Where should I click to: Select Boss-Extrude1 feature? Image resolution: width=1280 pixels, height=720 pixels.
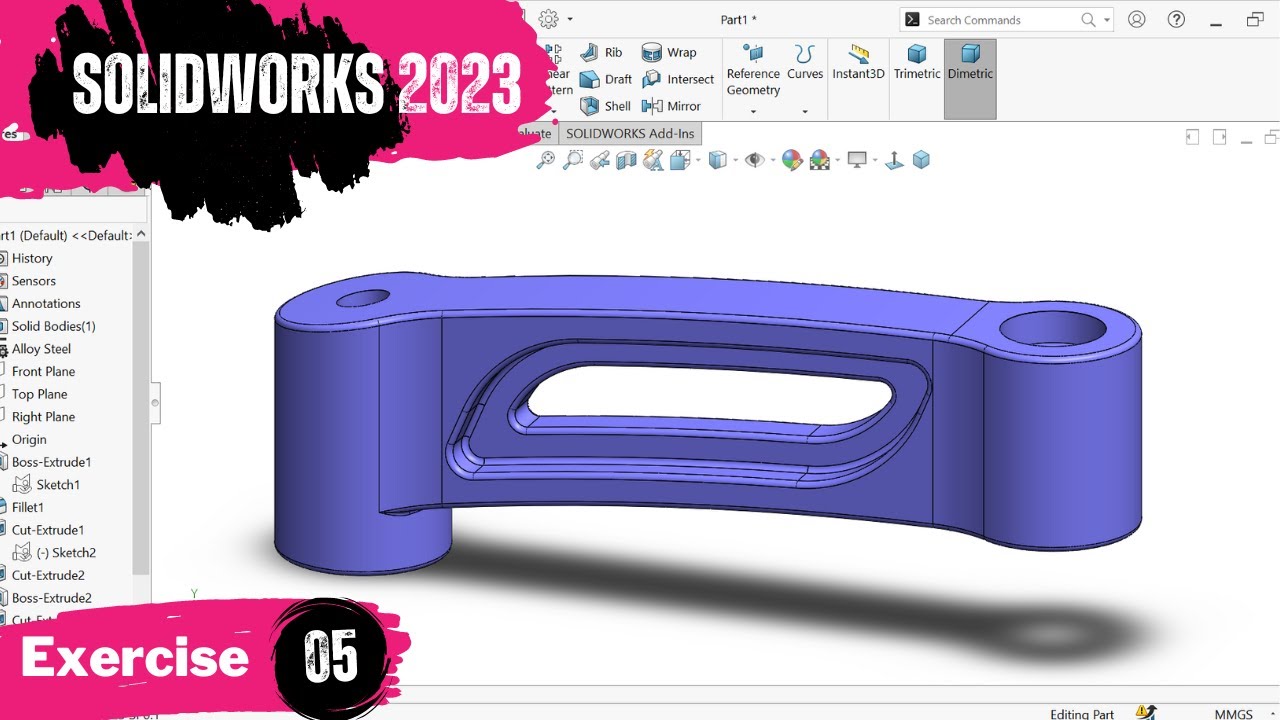[x=51, y=462]
